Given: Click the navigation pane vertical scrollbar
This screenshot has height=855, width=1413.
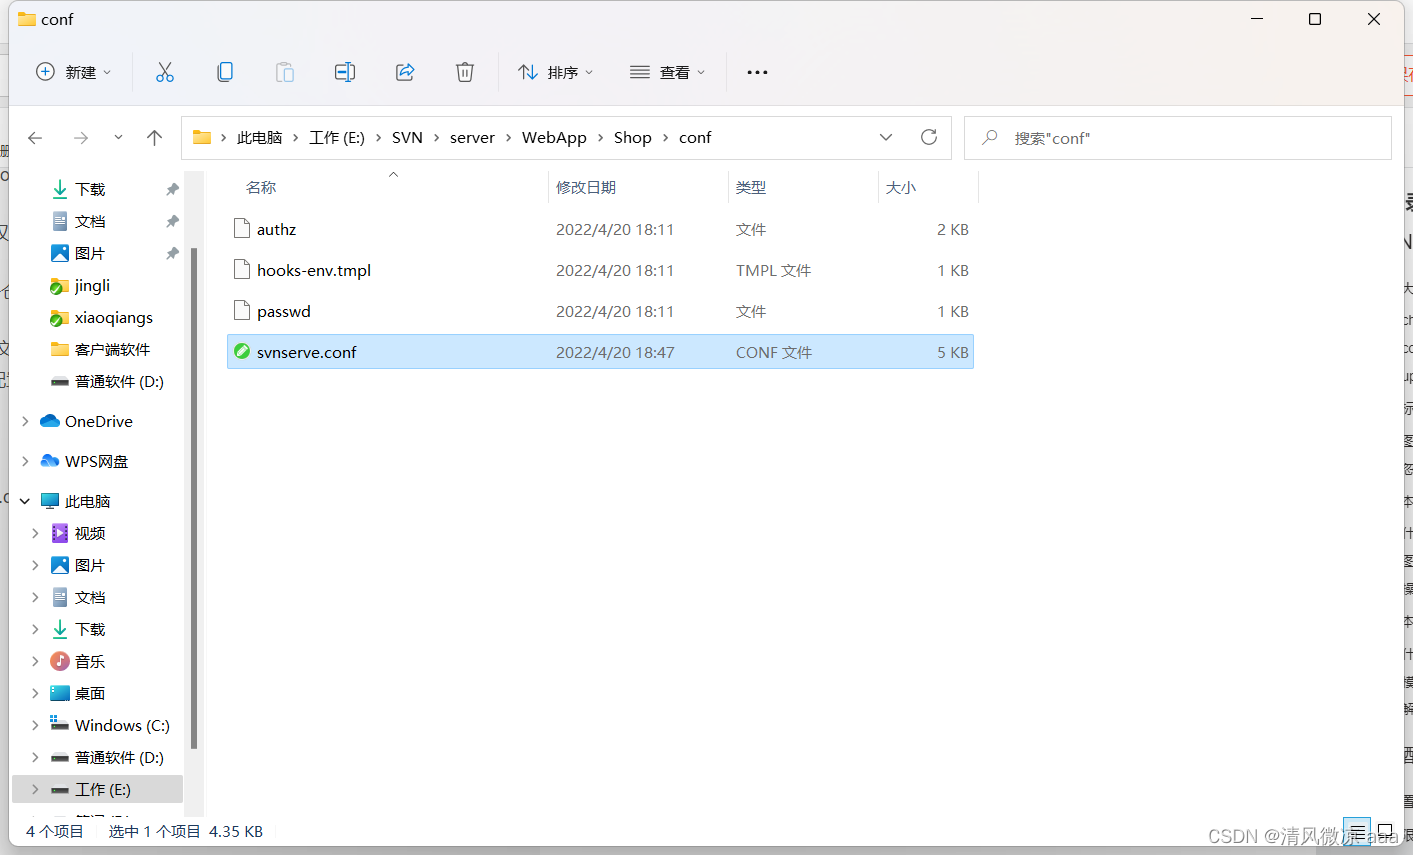Looking at the screenshot, I should [194, 498].
